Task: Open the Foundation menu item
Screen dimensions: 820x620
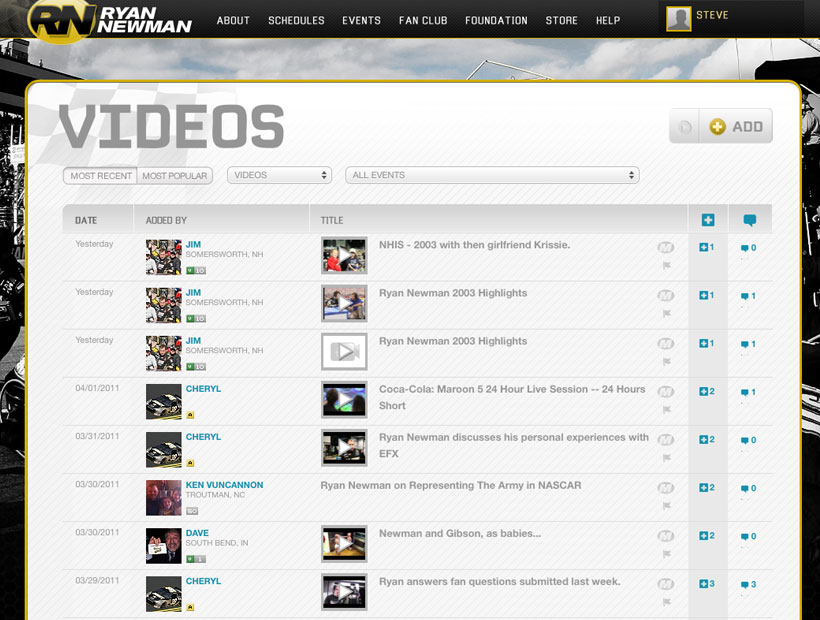Action: pyautogui.click(x=496, y=20)
